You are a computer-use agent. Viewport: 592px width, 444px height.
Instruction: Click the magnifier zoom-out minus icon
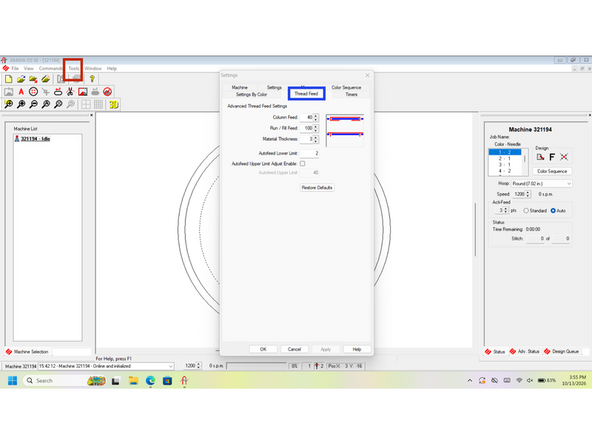tap(34, 105)
